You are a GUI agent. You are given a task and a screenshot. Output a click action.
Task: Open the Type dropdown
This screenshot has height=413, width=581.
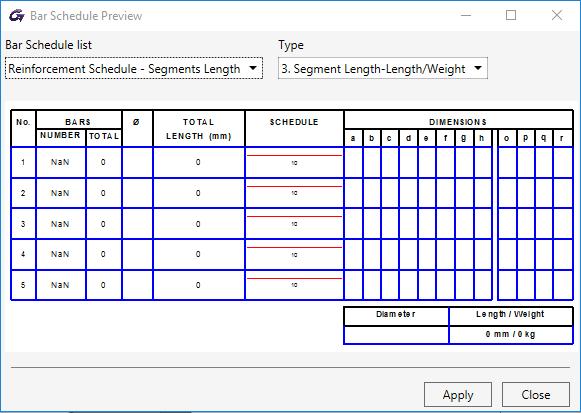click(x=383, y=68)
